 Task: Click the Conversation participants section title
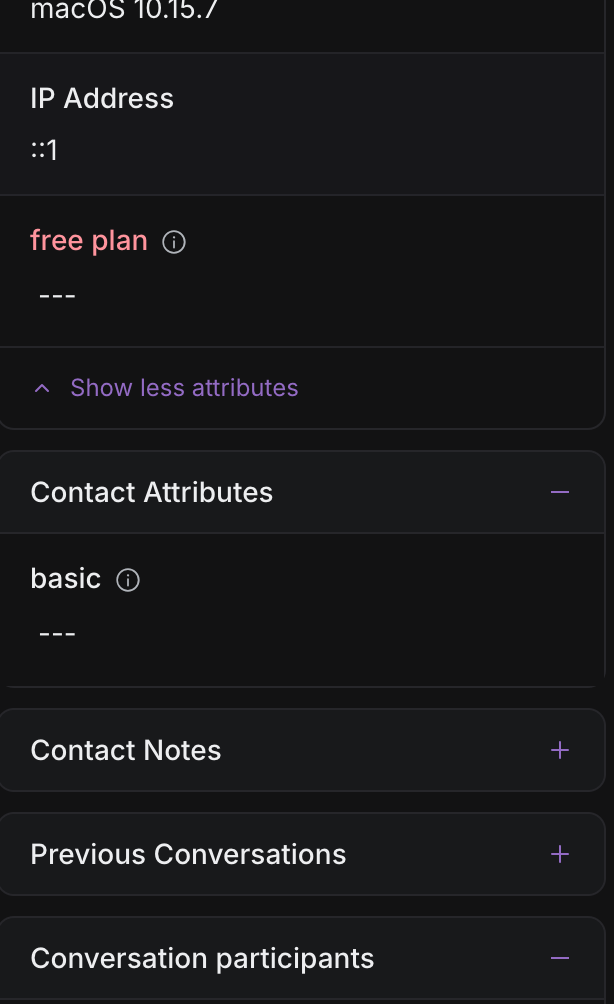click(202, 958)
